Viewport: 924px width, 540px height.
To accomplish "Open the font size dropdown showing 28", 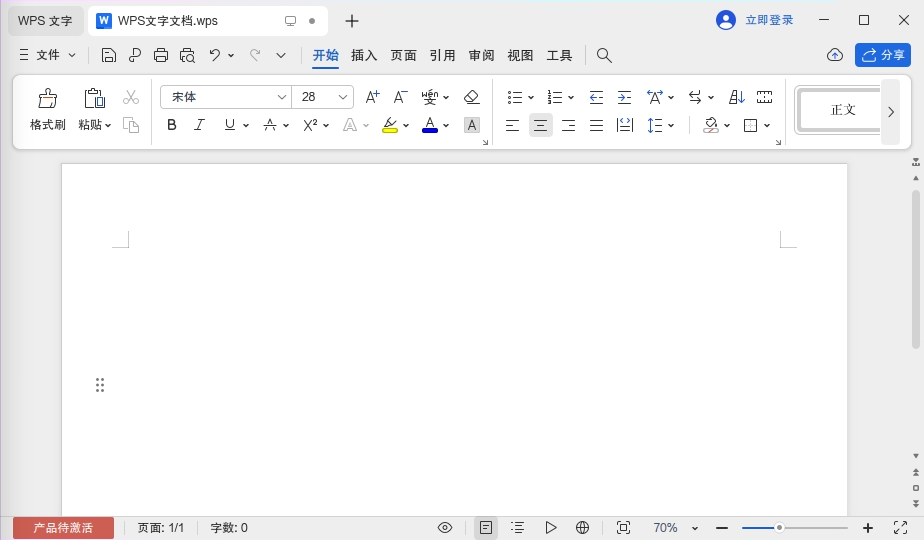I will point(342,97).
